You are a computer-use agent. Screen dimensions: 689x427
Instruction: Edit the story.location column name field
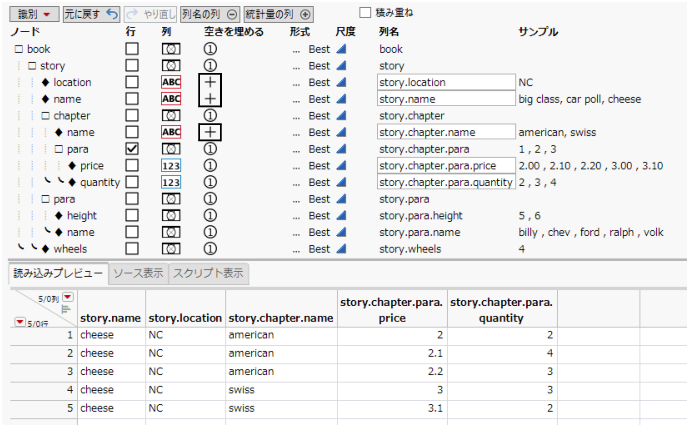point(446,82)
